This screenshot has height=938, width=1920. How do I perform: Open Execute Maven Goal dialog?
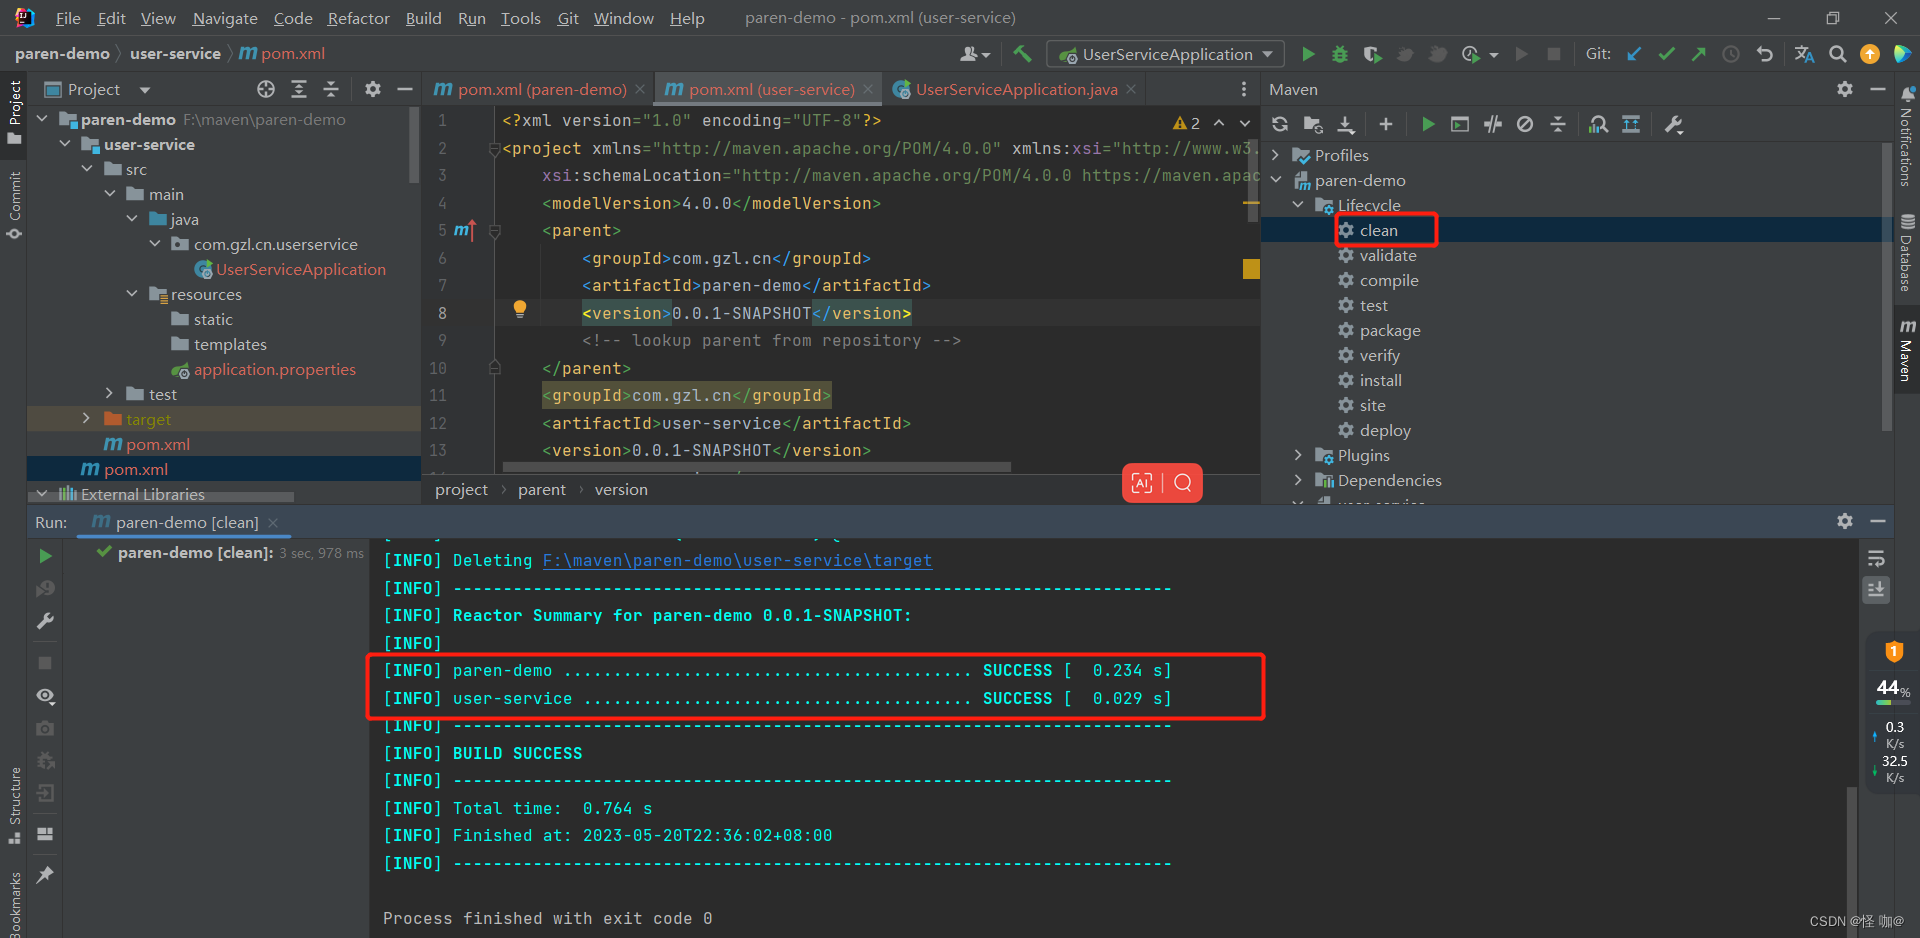(x=1460, y=124)
